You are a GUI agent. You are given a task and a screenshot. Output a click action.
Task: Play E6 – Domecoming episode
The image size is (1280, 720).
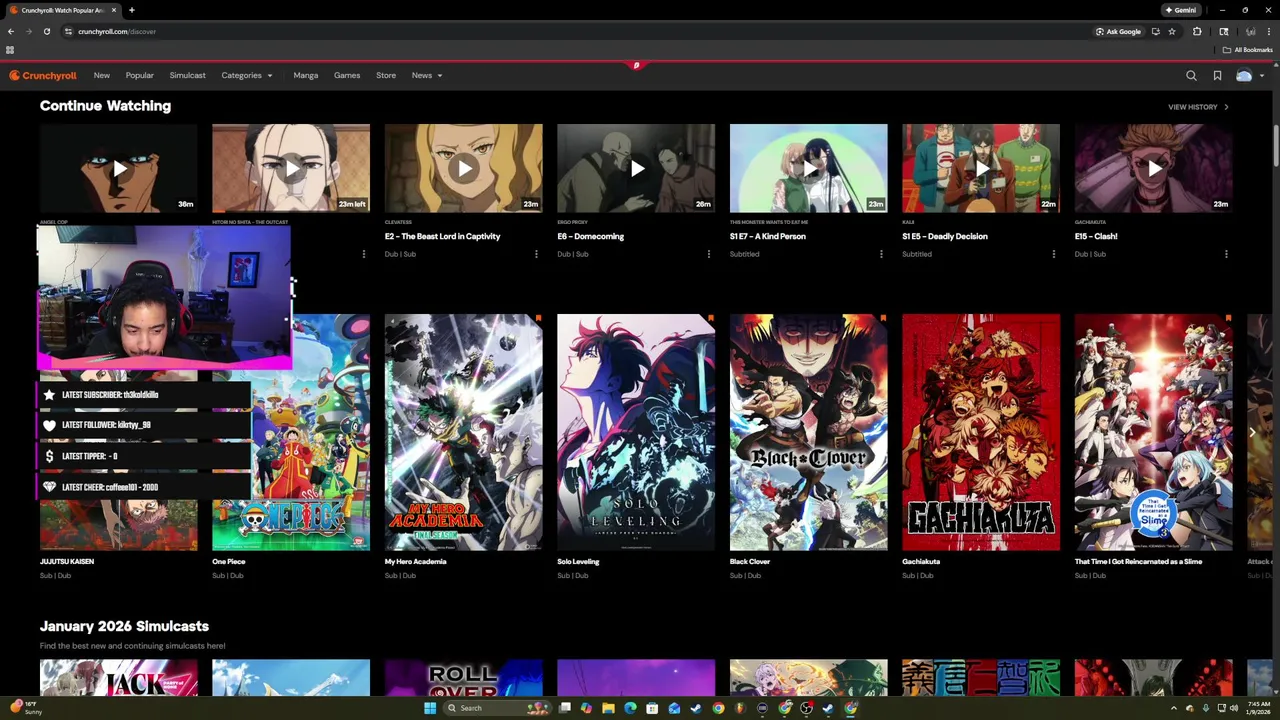coord(636,168)
